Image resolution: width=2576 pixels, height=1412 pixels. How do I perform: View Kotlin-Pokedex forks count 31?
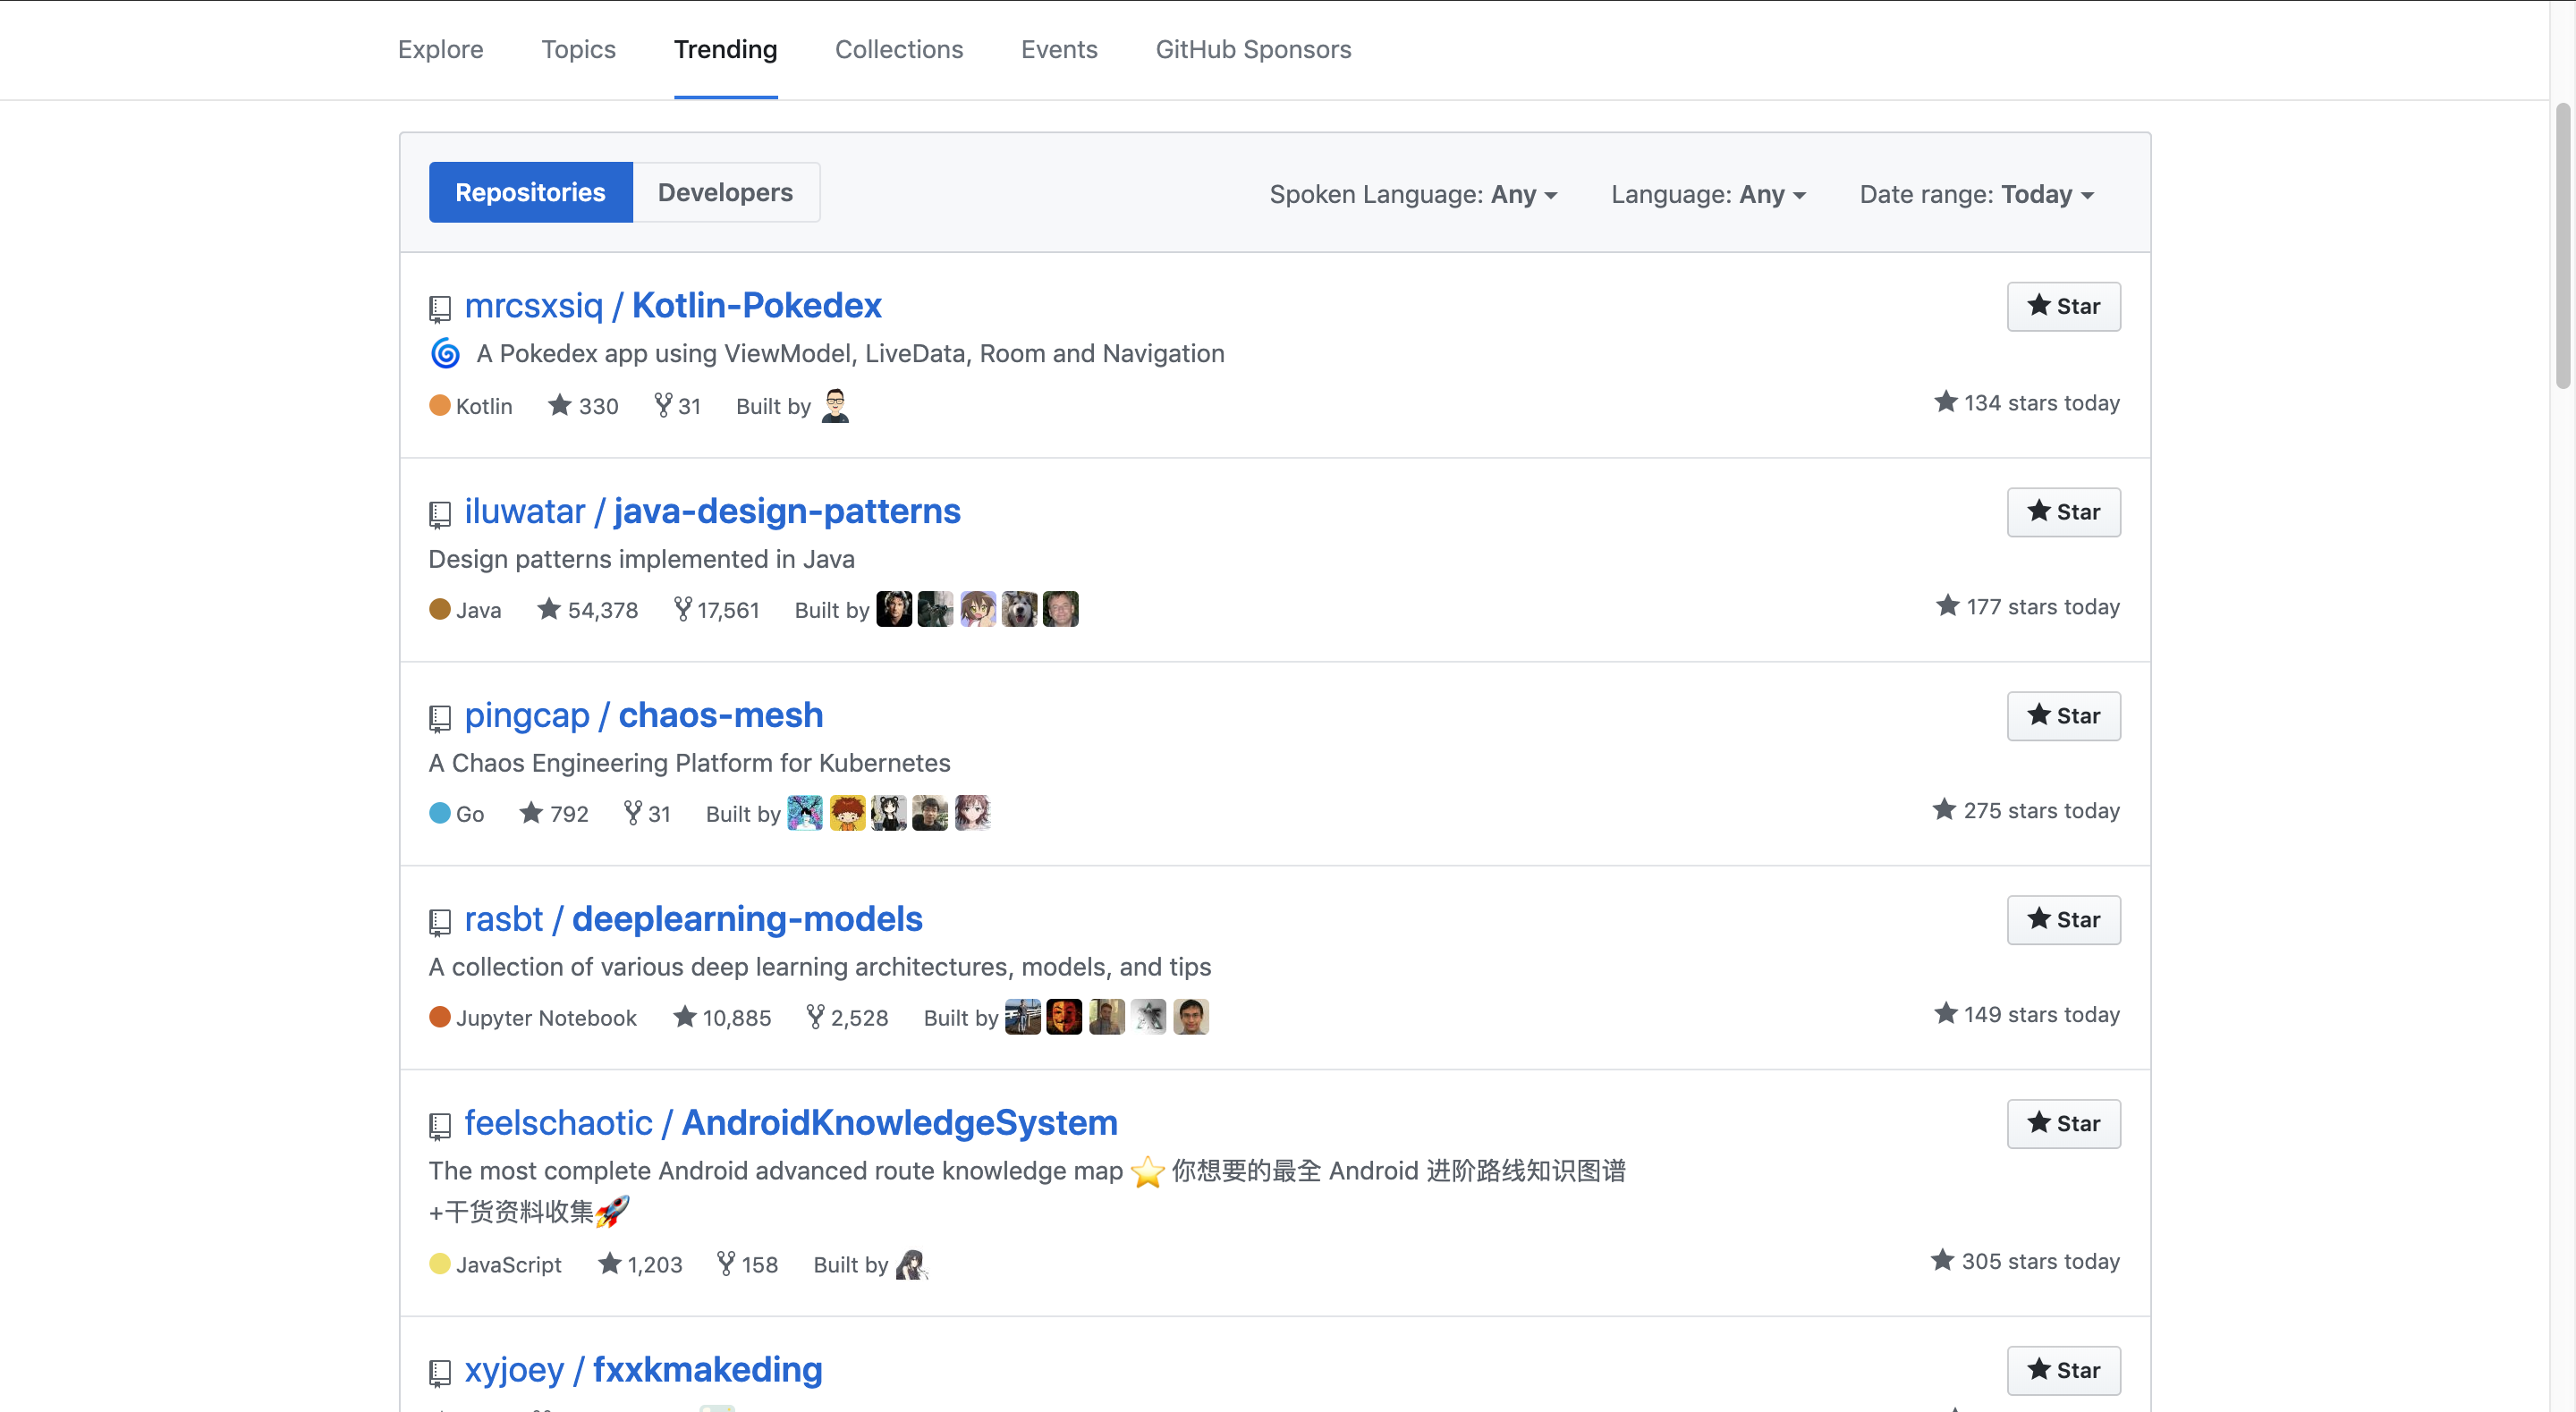[x=678, y=406]
